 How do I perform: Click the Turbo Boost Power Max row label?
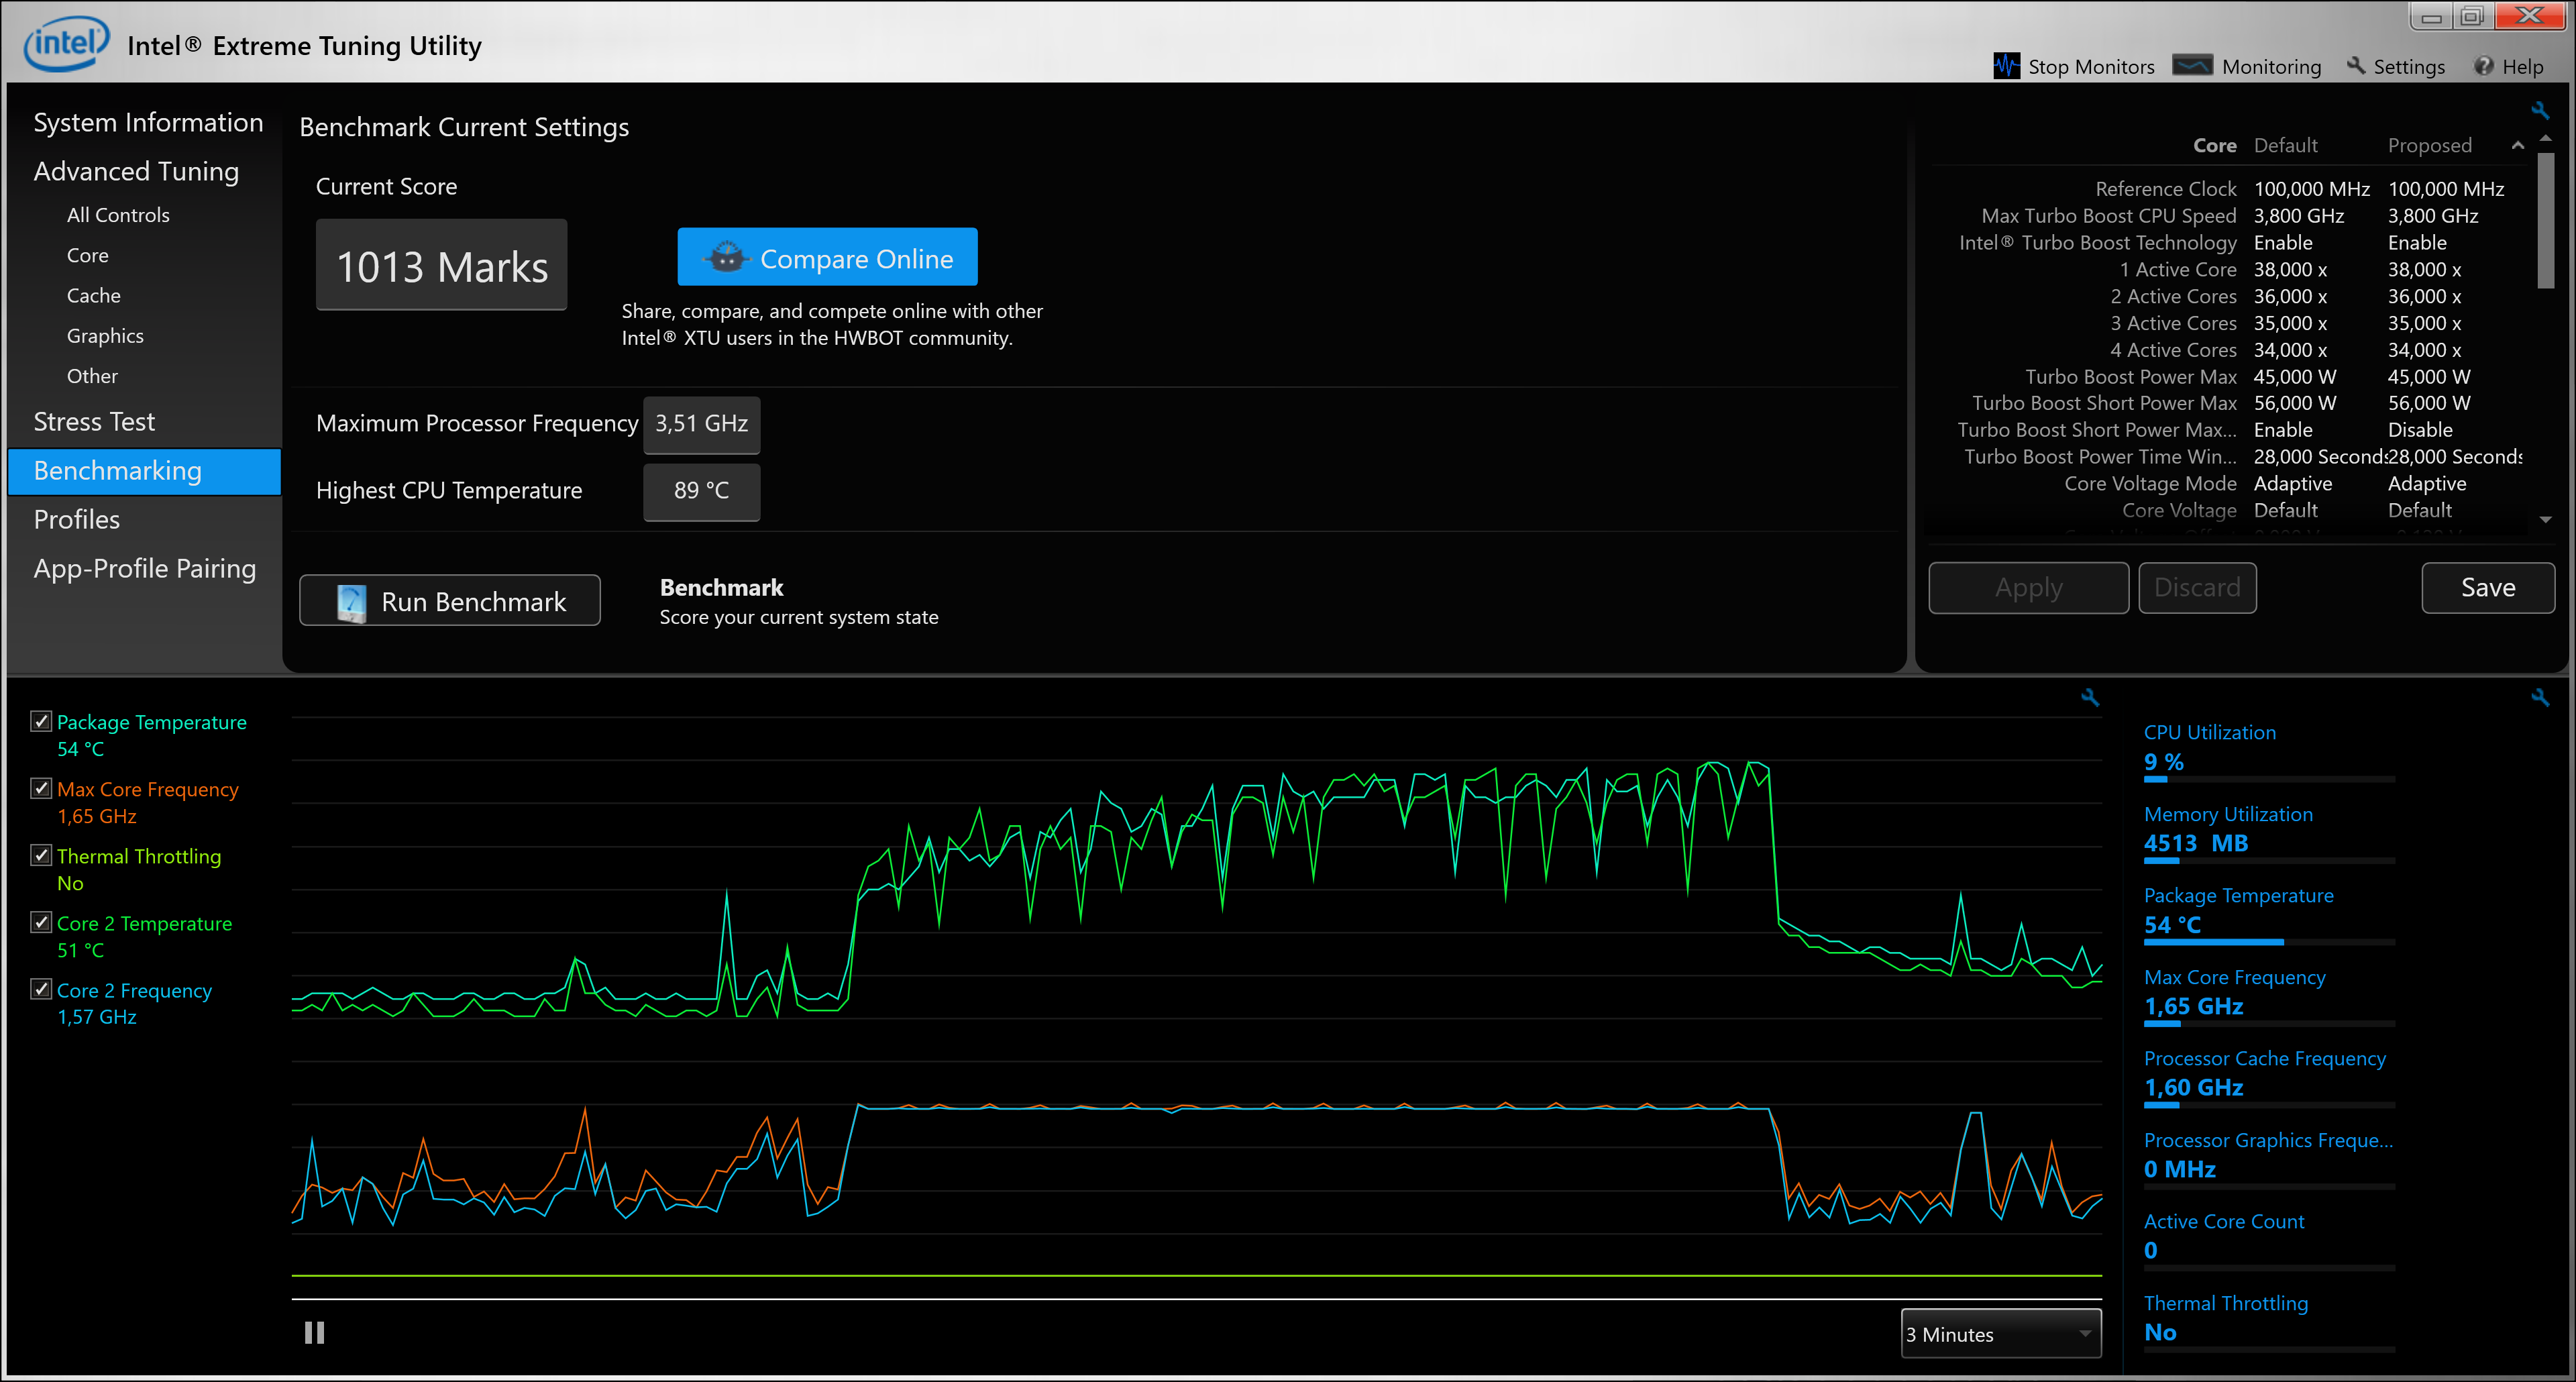[x=2131, y=377]
